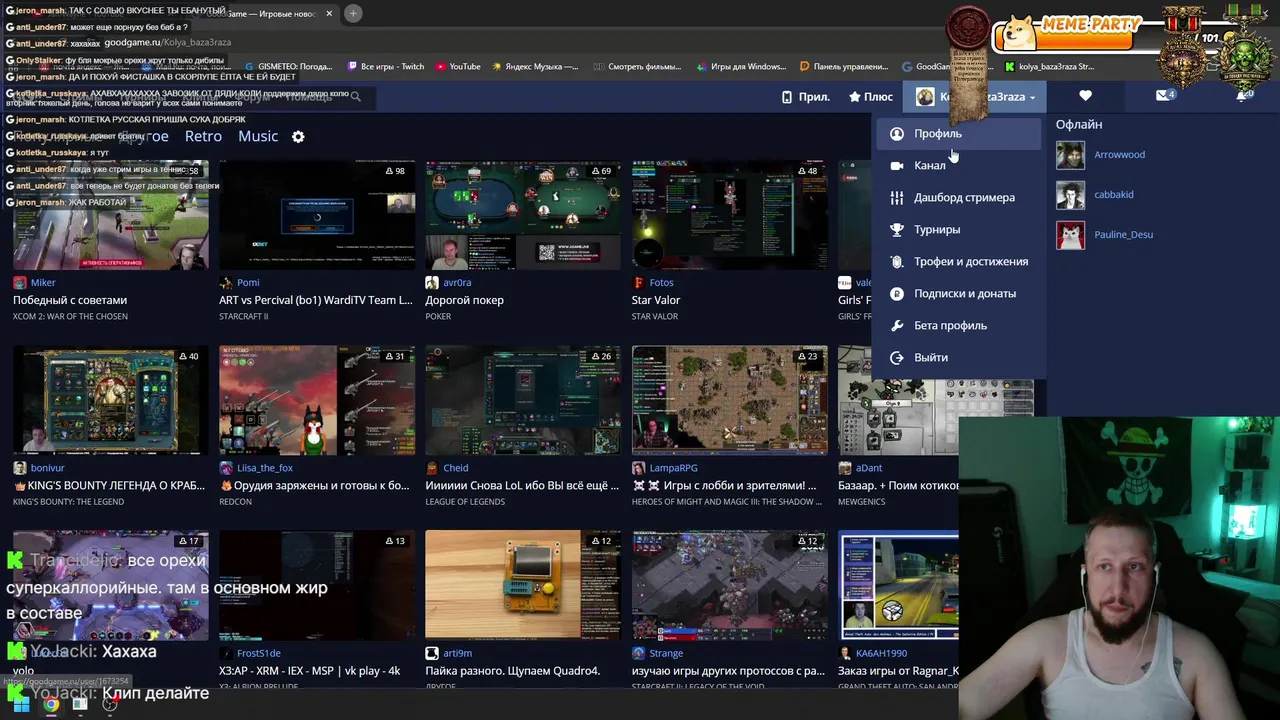Open bonivur's King's Bounty thumbnail
Image resolution: width=1280 pixels, height=720 pixels.
click(x=110, y=400)
